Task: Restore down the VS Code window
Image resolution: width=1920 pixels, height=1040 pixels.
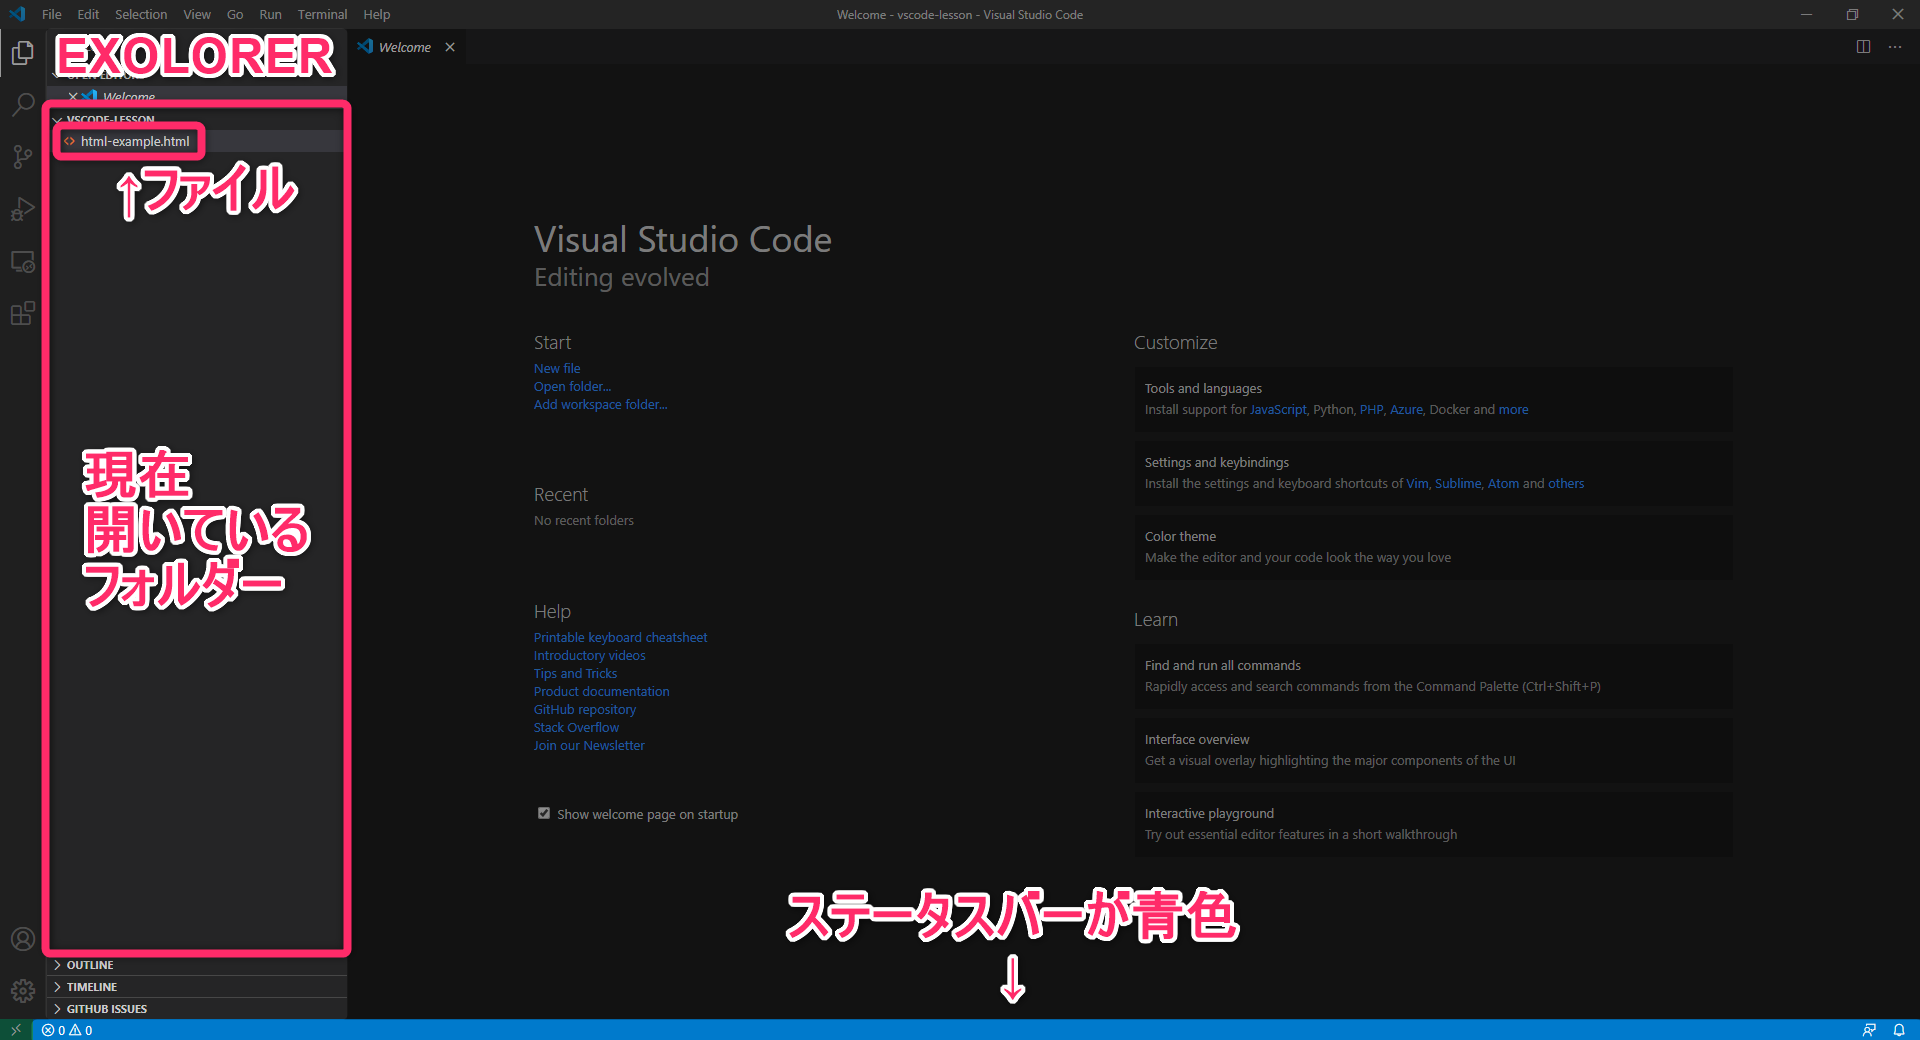Action: 1852,14
